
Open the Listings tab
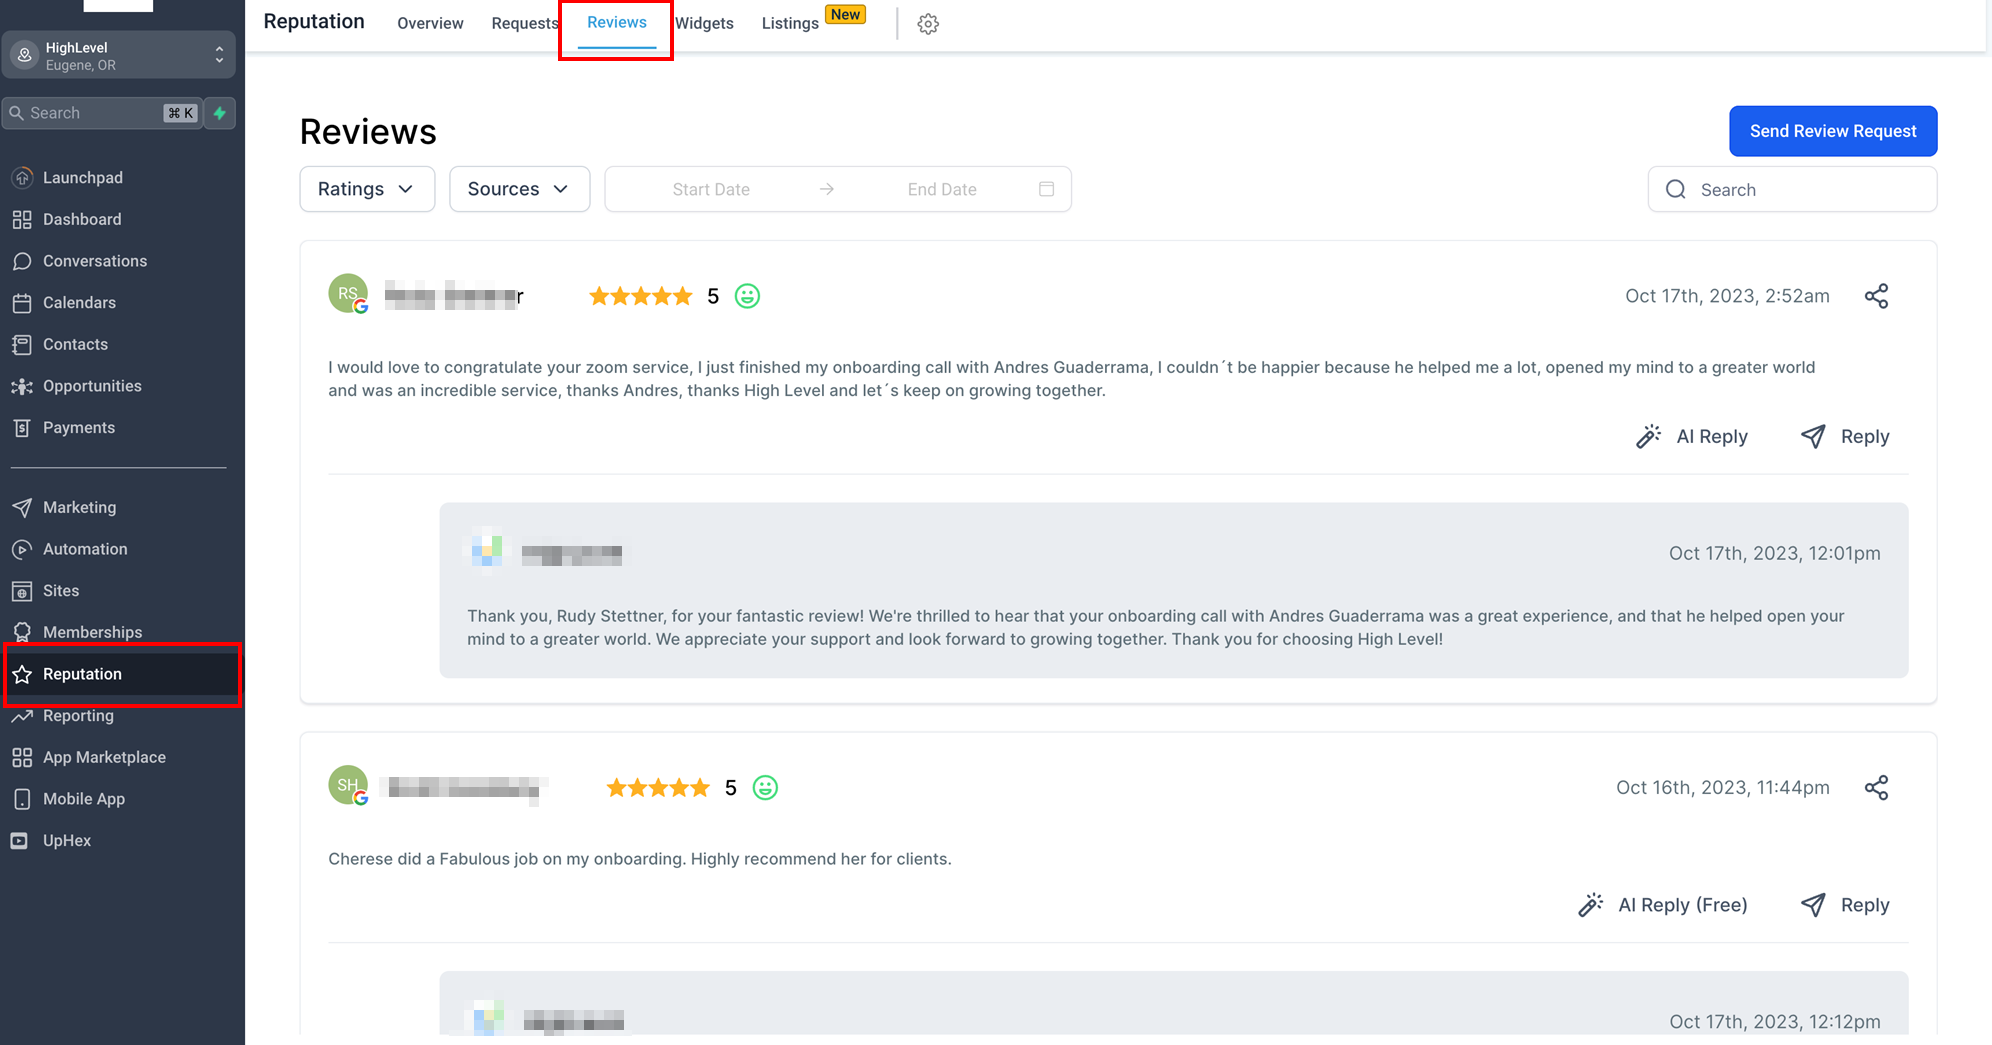pyautogui.click(x=790, y=23)
